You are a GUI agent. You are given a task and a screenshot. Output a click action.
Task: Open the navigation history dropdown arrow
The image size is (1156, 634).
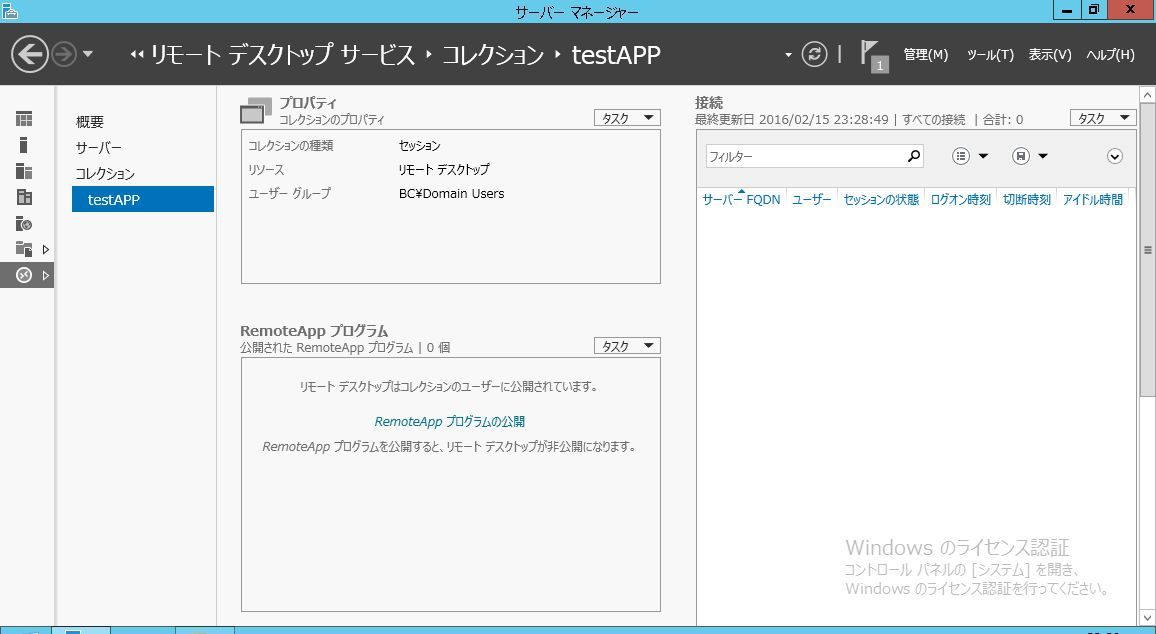click(x=88, y=55)
